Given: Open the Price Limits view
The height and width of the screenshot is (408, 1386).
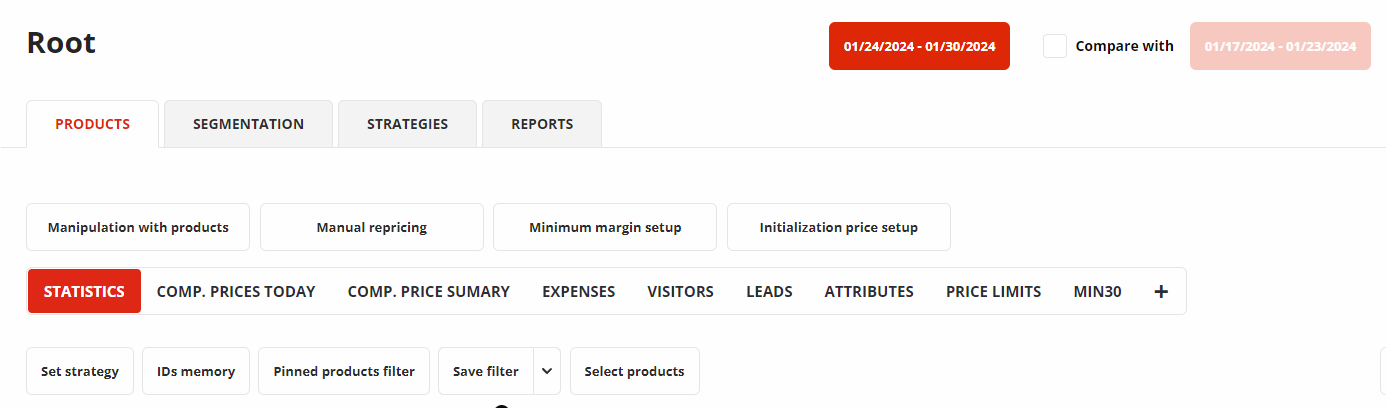Looking at the screenshot, I should [x=993, y=292].
